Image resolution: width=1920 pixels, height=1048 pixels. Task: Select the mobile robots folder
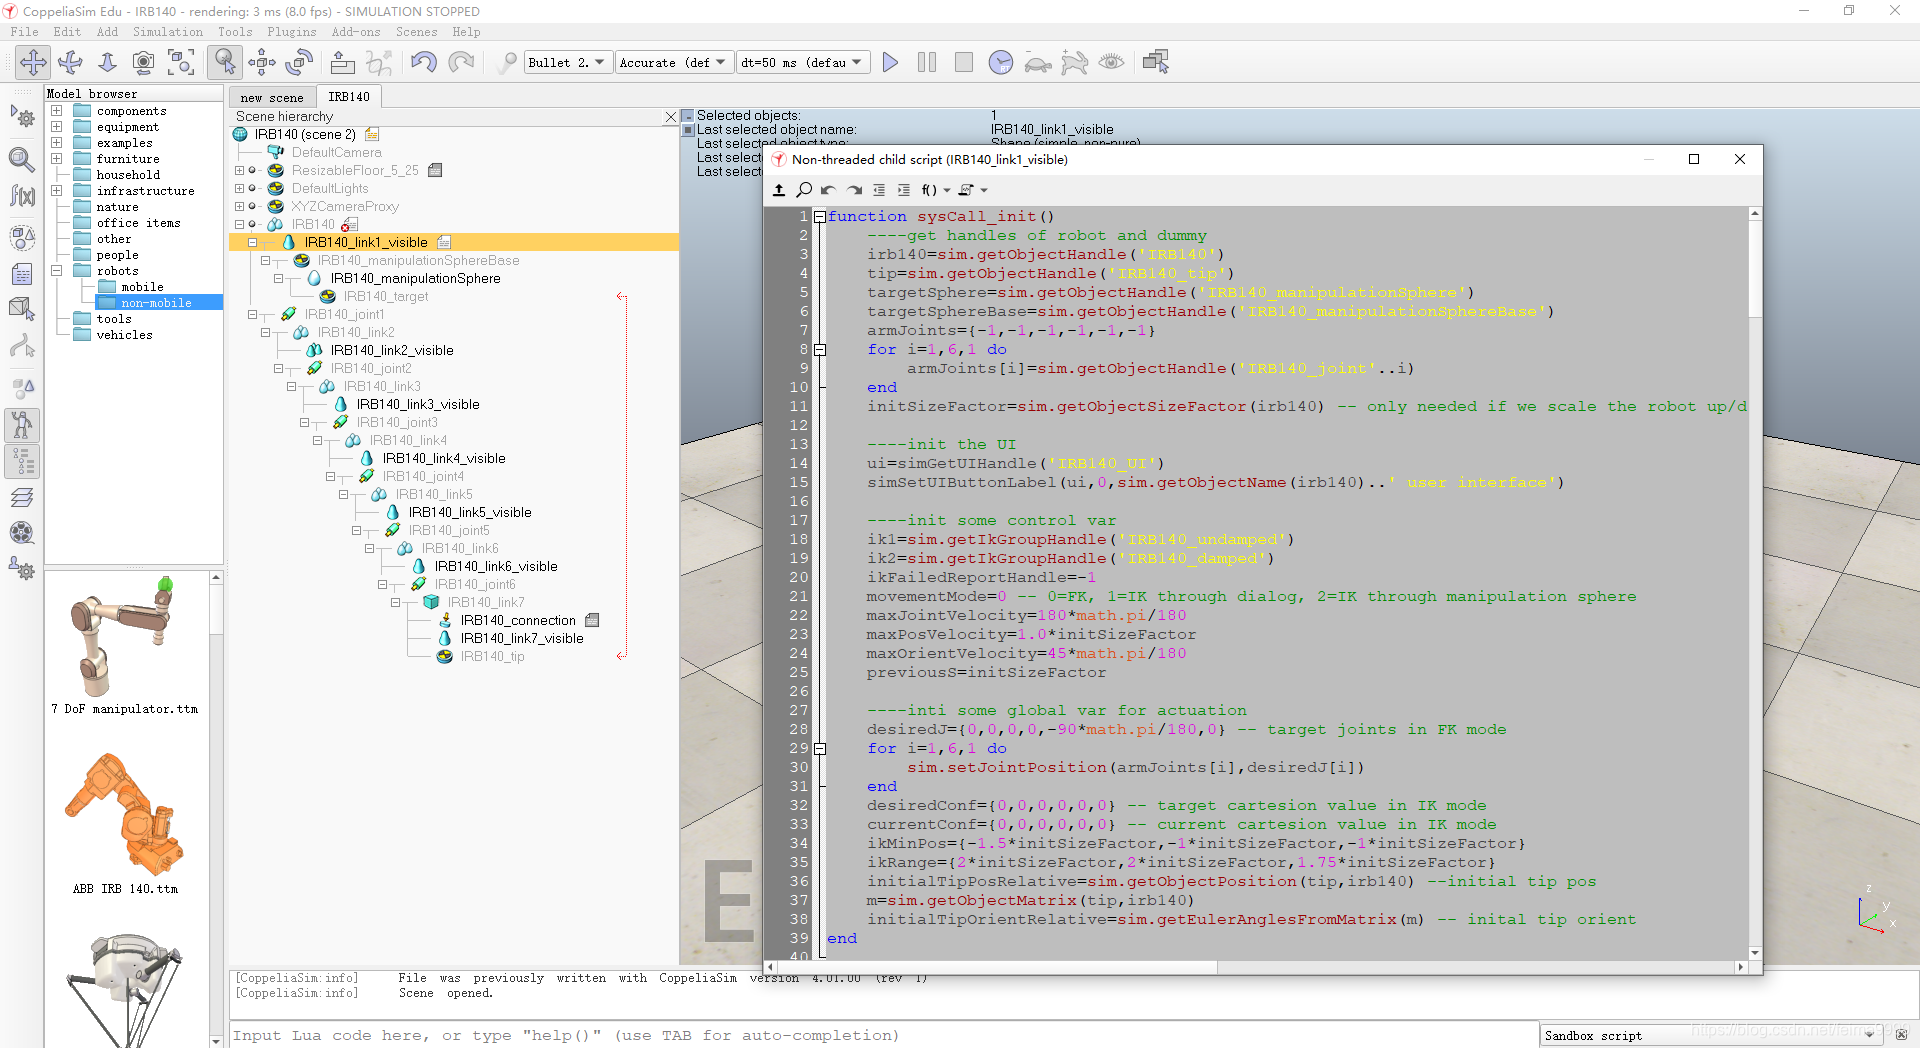(x=142, y=287)
